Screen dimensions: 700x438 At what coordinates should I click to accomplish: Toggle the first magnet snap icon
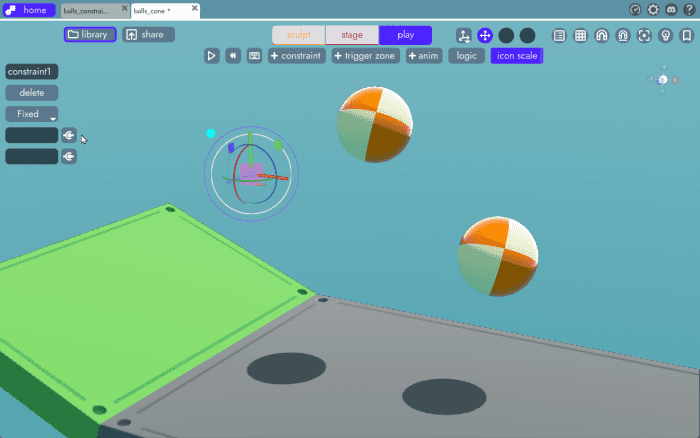[601, 35]
